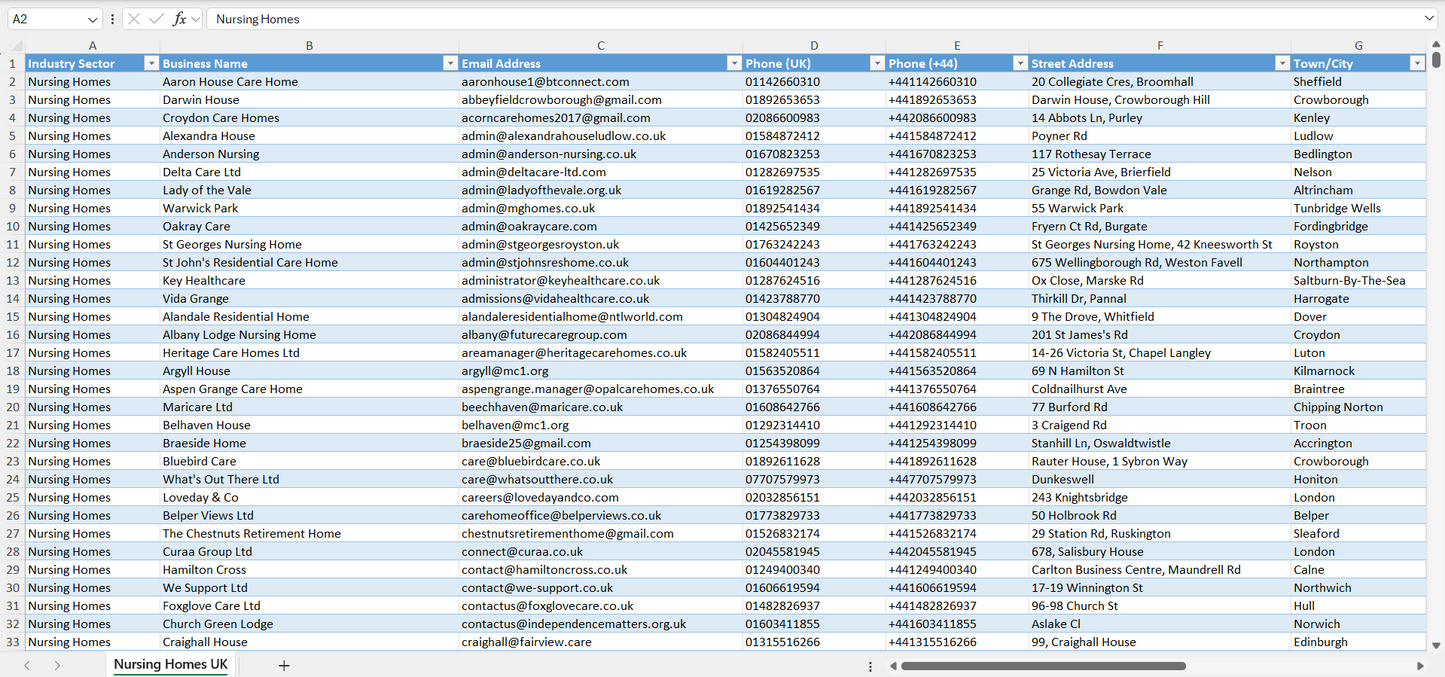The width and height of the screenshot is (1445, 677).
Task: Select cell connect@curaa.co.uk
Action: click(600, 551)
